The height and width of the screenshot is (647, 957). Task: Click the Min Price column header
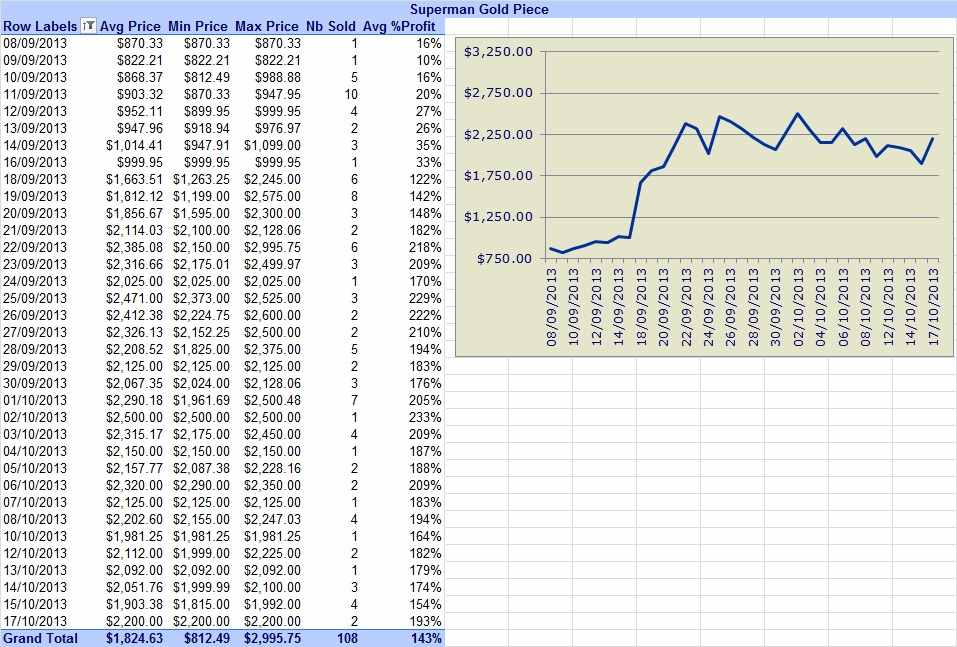(198, 26)
